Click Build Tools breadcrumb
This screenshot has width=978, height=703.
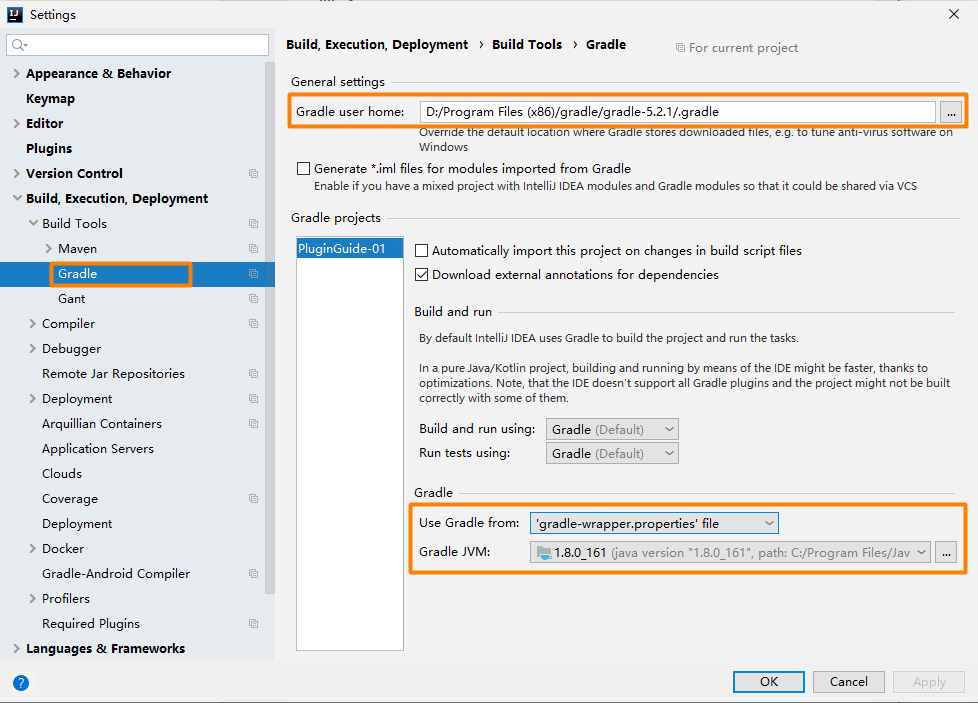(x=527, y=45)
